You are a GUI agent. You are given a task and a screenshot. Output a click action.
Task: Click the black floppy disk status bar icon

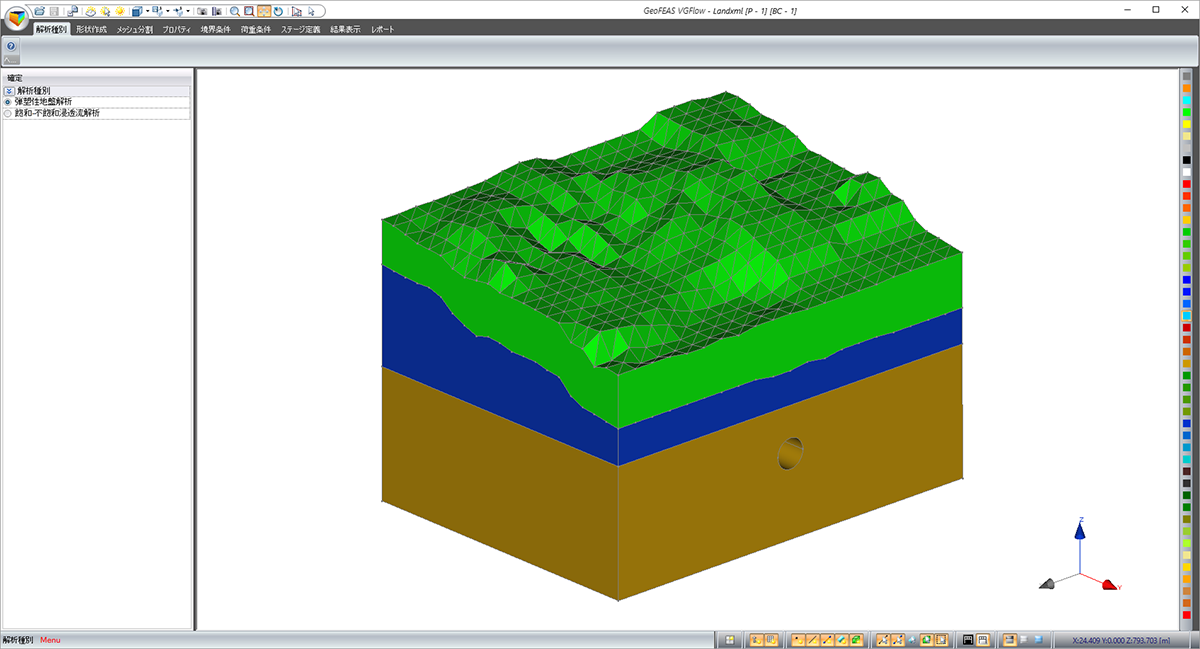tap(968, 639)
